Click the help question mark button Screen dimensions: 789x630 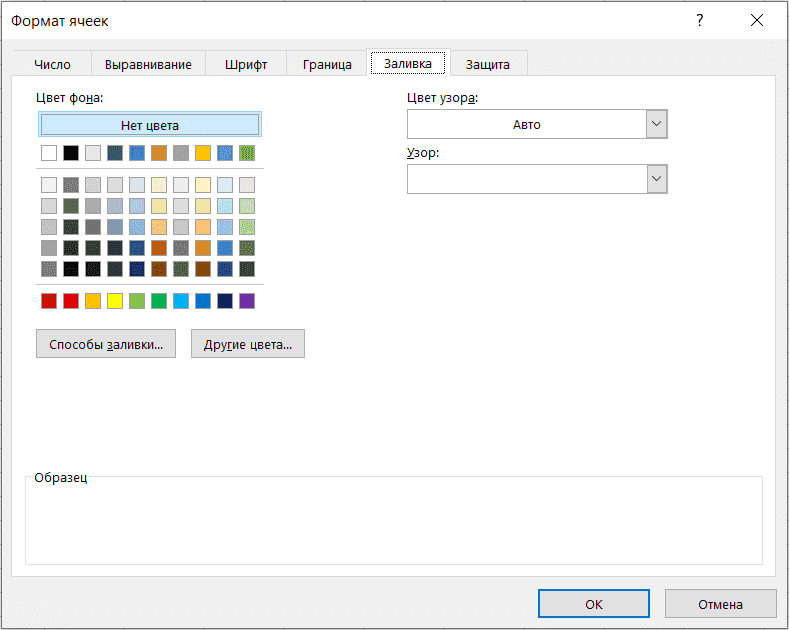point(699,20)
